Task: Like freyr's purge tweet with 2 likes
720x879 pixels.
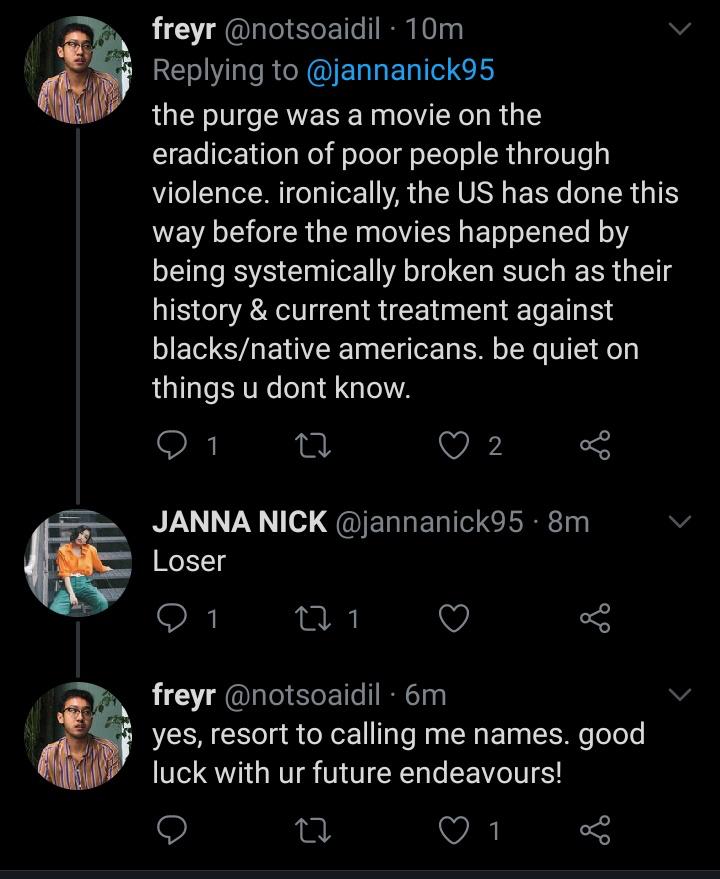Action: coord(455,447)
